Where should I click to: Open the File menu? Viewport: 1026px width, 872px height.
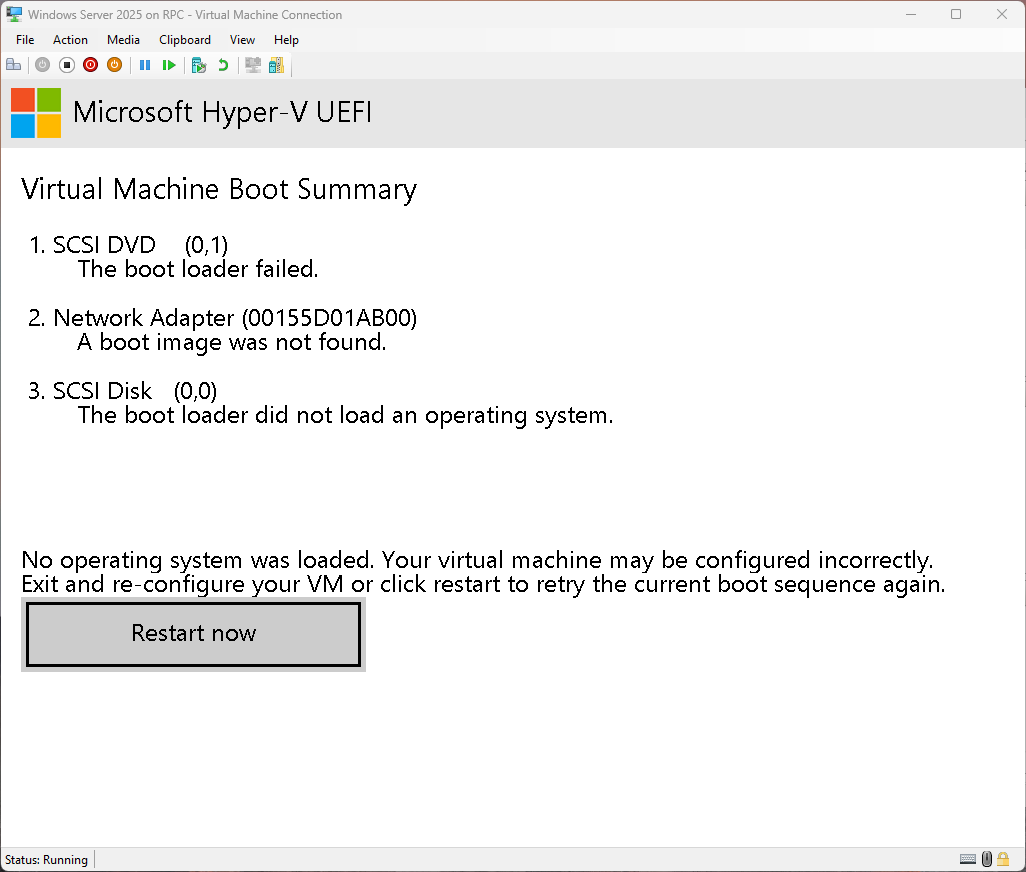pos(24,40)
